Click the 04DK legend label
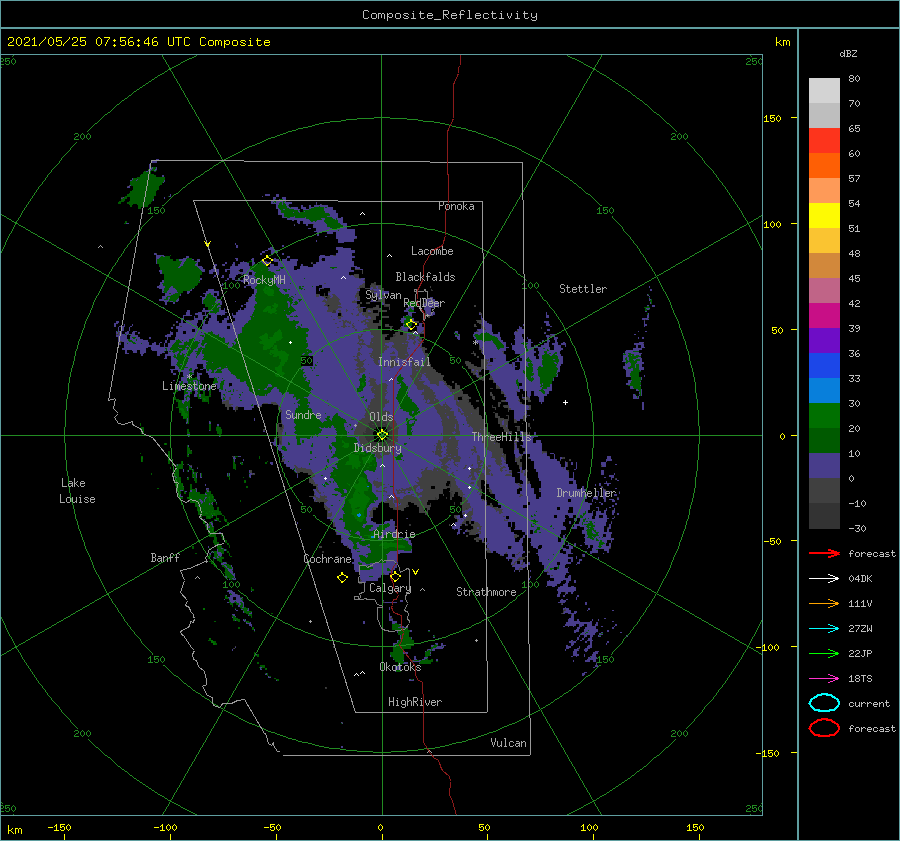The height and width of the screenshot is (841, 900). 860,578
